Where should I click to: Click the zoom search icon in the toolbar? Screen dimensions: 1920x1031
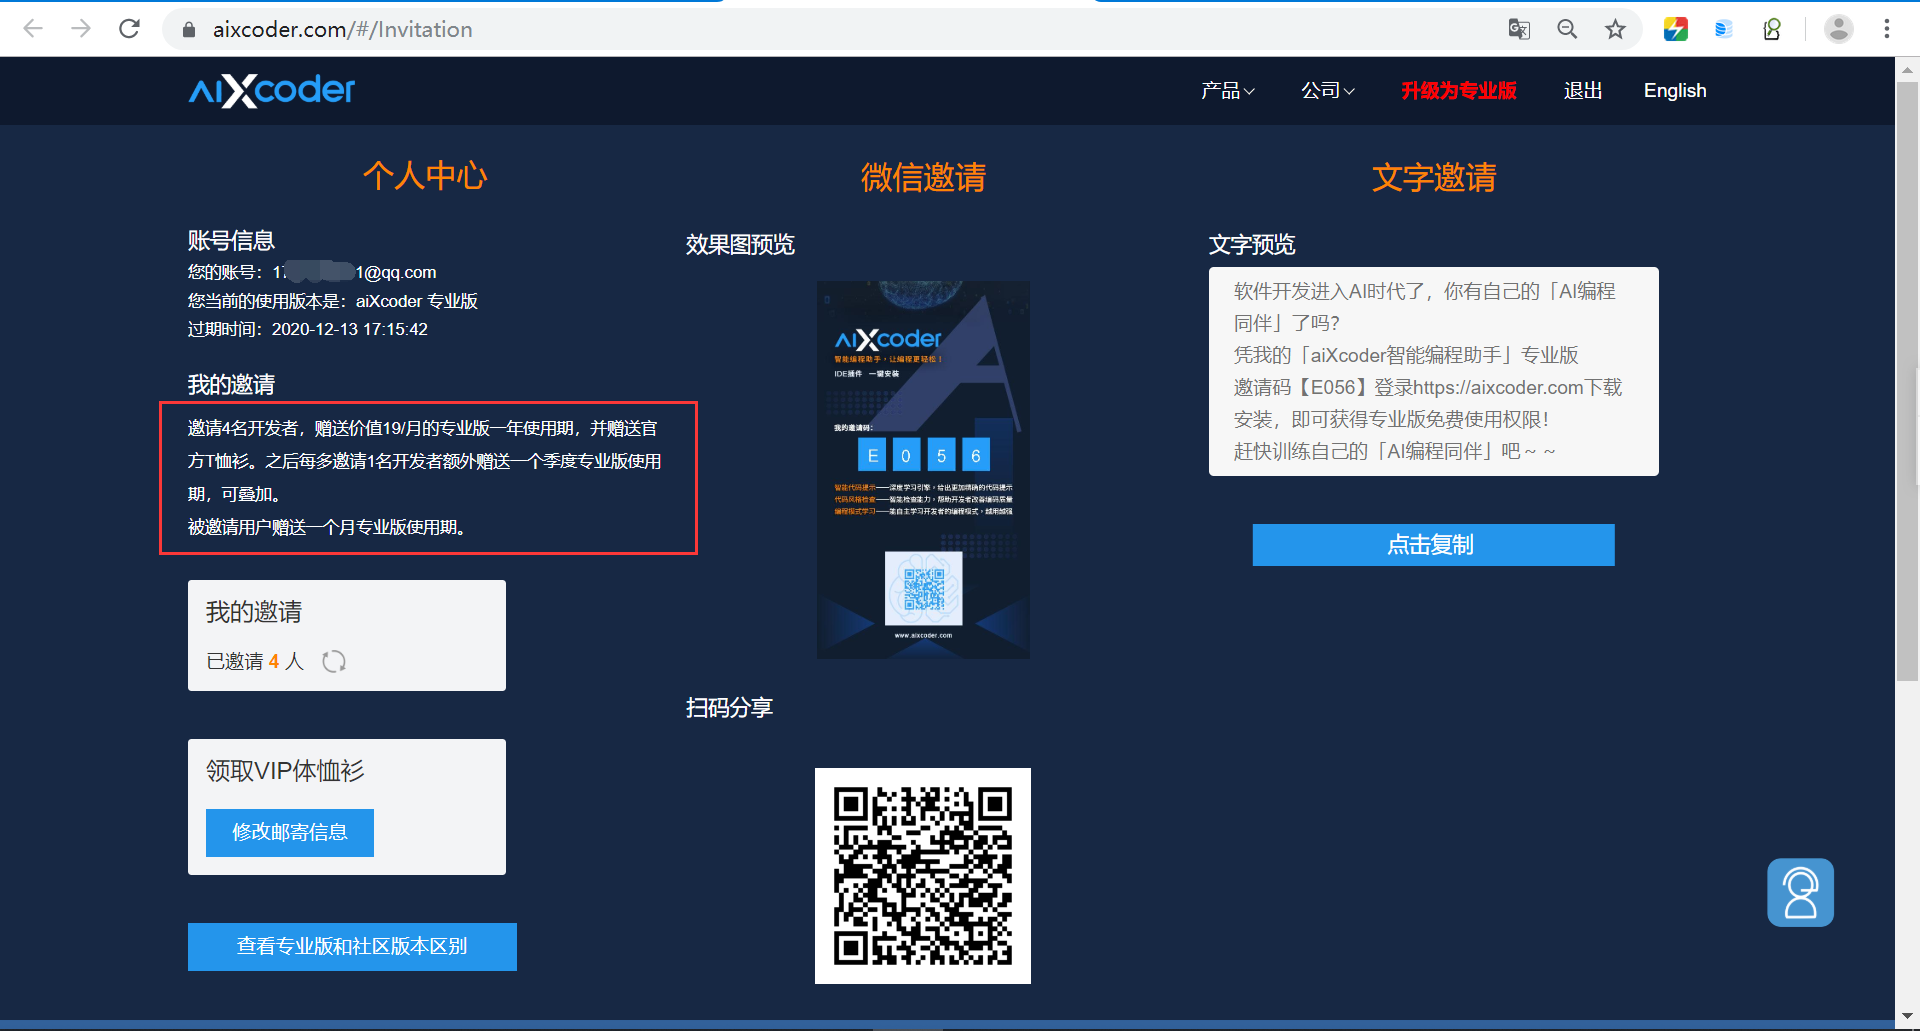point(1567,29)
